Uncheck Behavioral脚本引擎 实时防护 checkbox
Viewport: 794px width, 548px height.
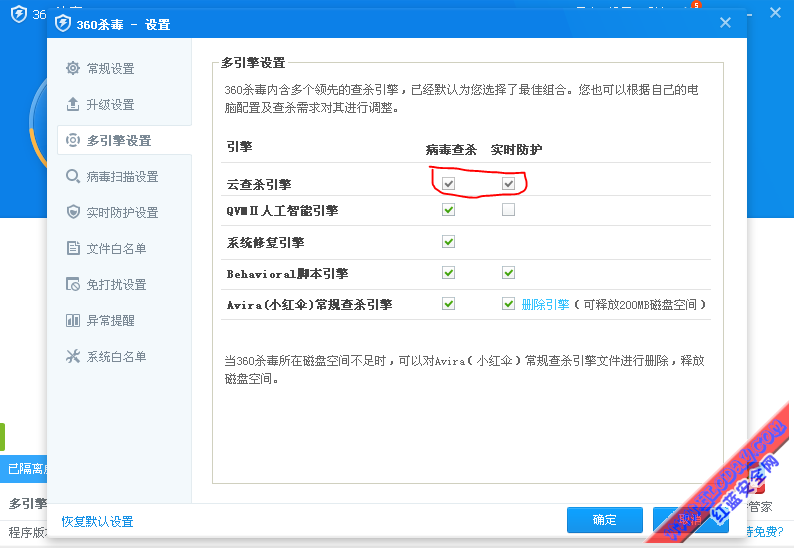click(508, 273)
